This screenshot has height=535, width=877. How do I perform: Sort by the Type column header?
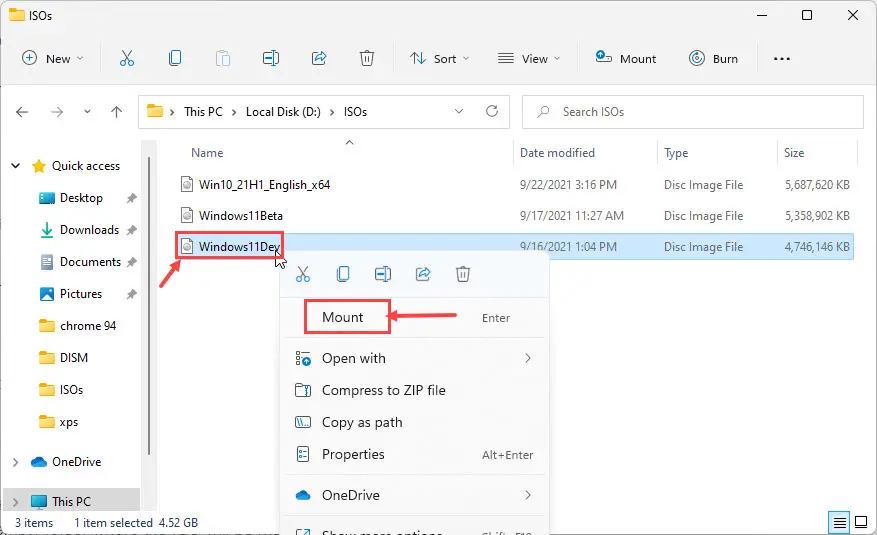(676, 153)
